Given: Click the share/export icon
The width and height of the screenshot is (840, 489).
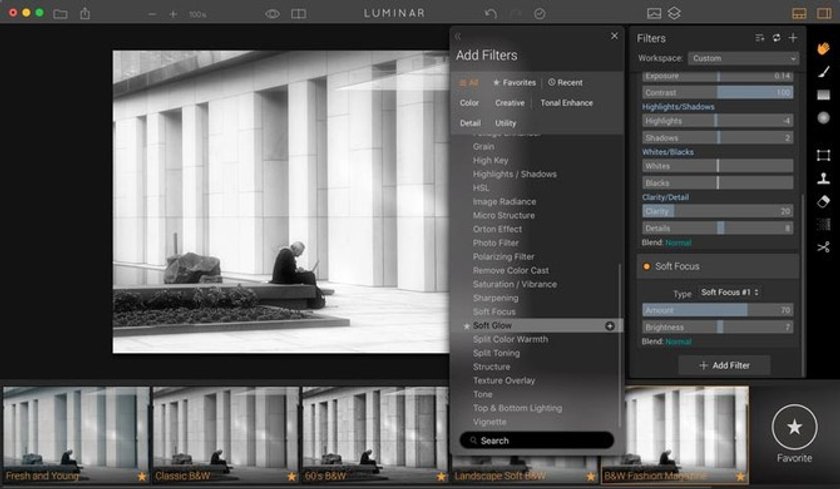Looking at the screenshot, I should pyautogui.click(x=85, y=13).
